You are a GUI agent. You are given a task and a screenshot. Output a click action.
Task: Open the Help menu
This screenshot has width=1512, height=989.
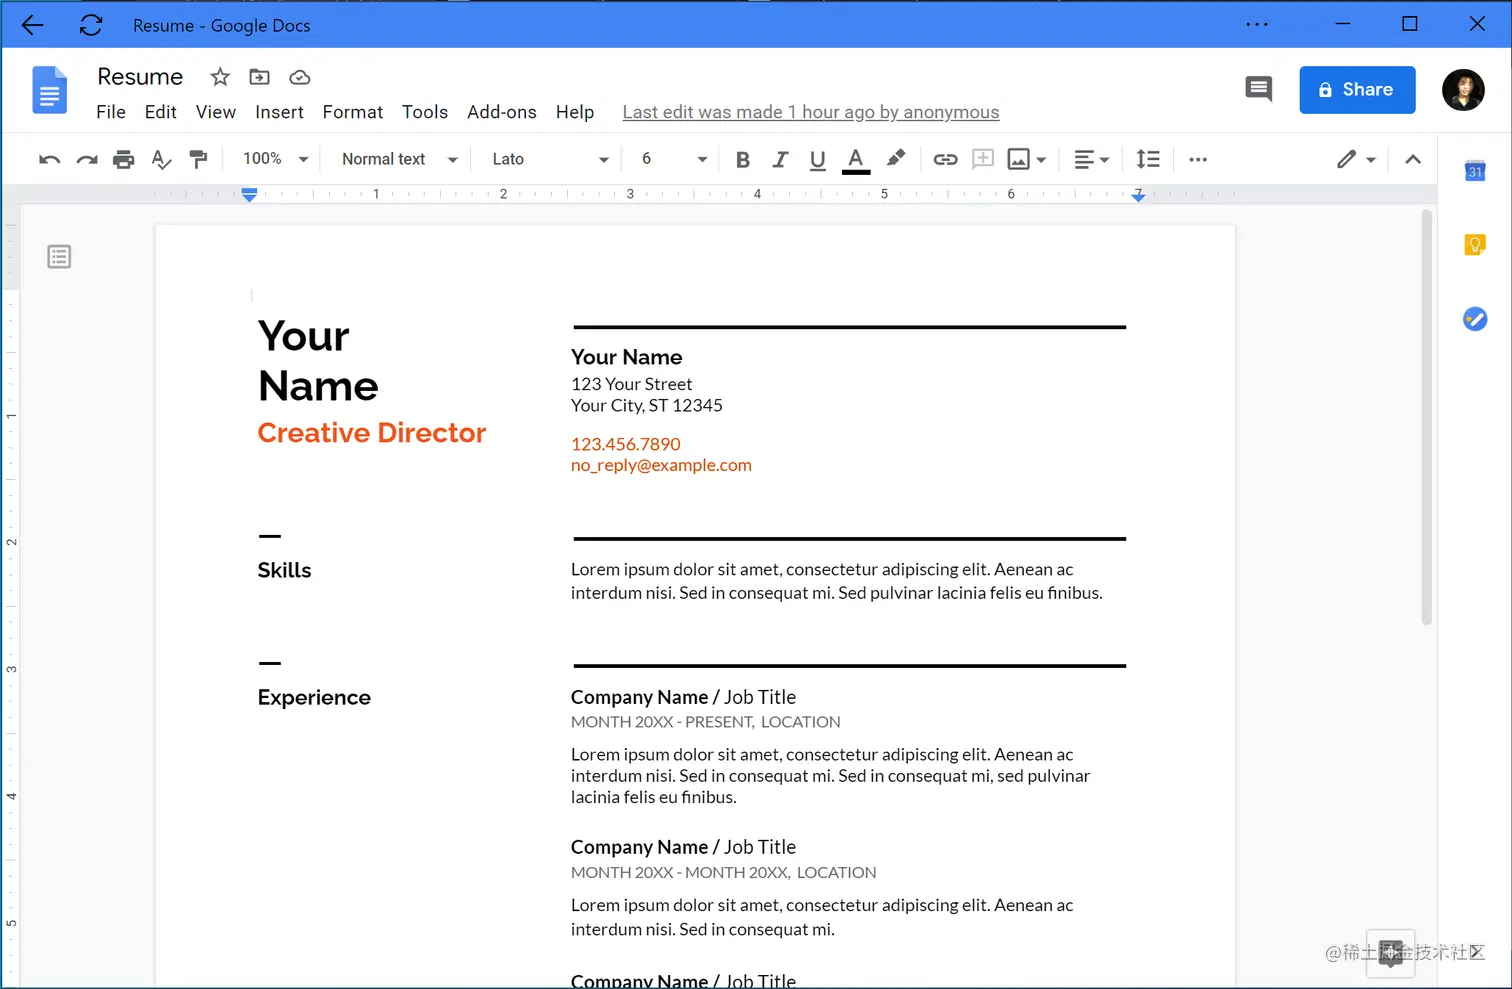(575, 112)
